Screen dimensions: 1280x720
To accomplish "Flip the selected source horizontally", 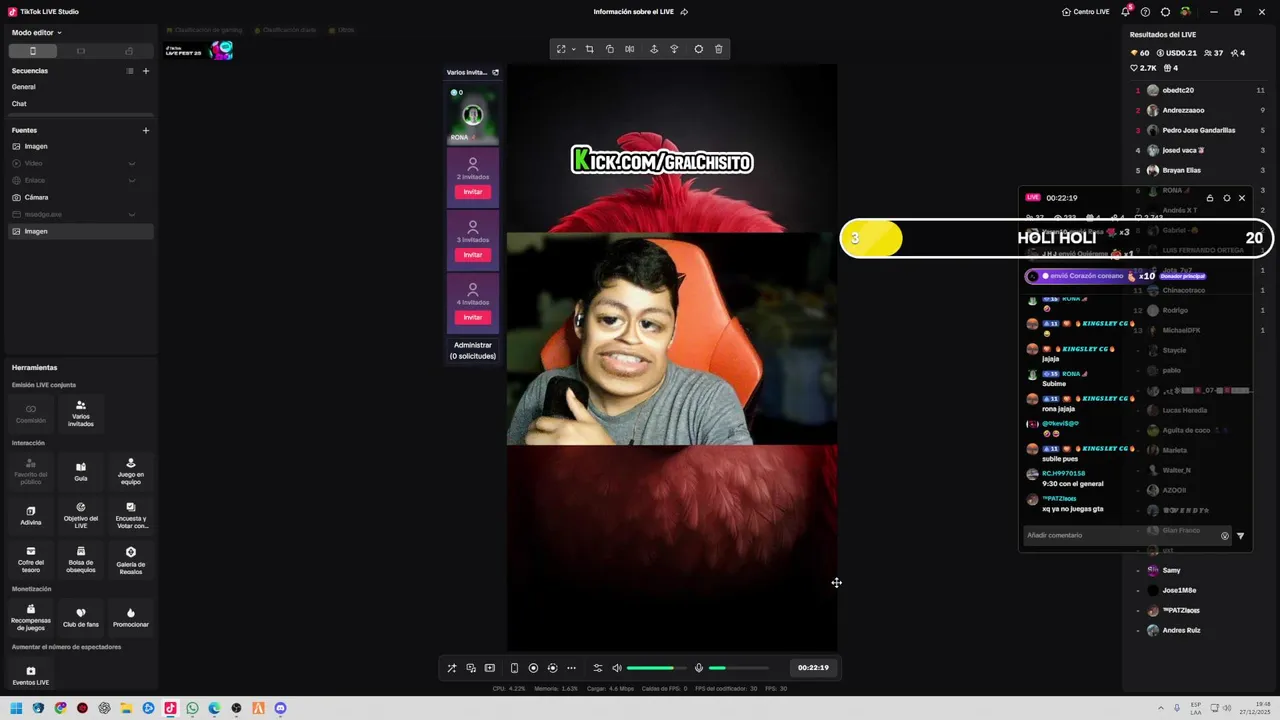I will (x=629, y=49).
